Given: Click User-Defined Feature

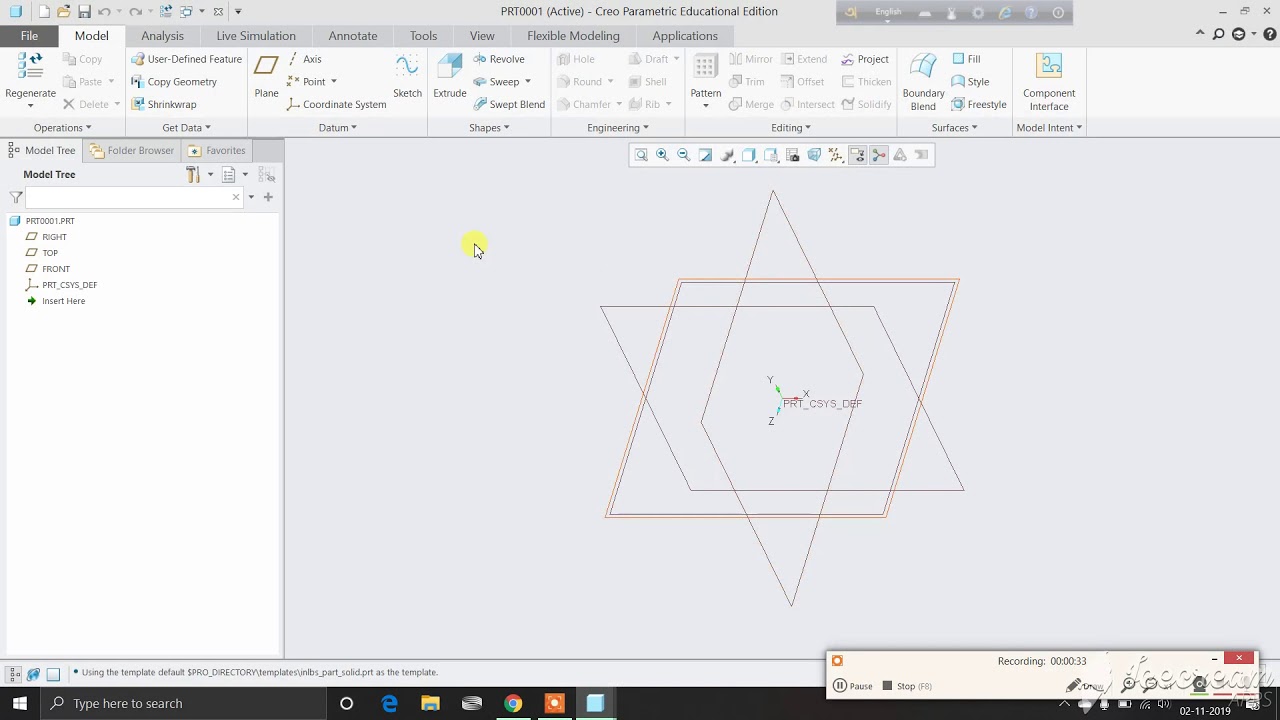Looking at the screenshot, I should [187, 59].
